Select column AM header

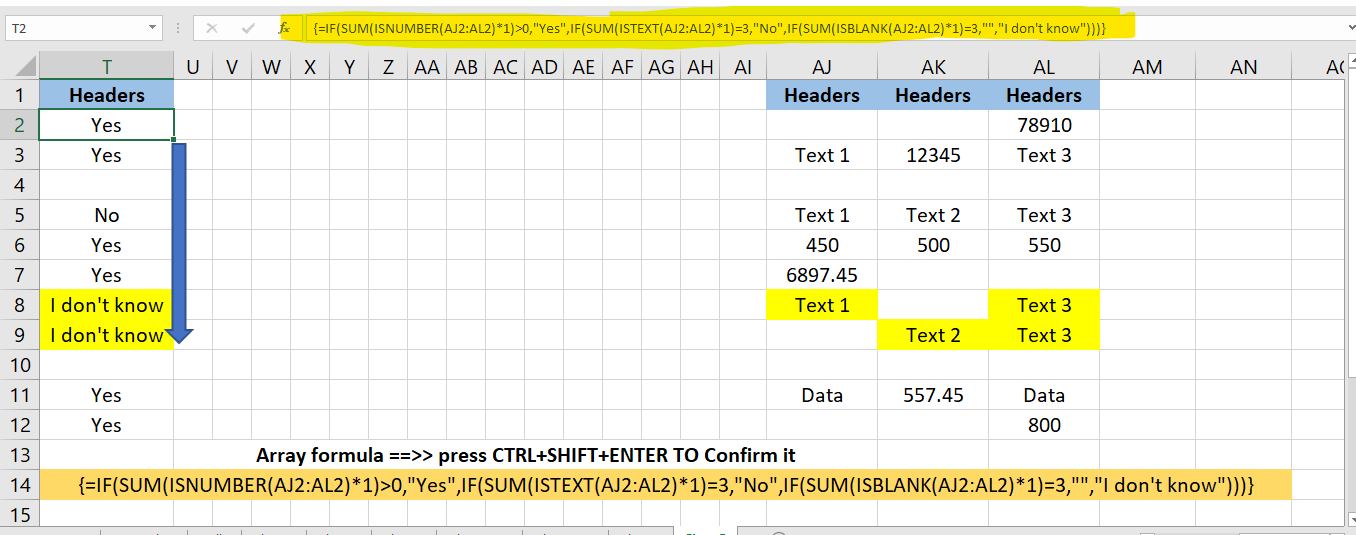1147,67
